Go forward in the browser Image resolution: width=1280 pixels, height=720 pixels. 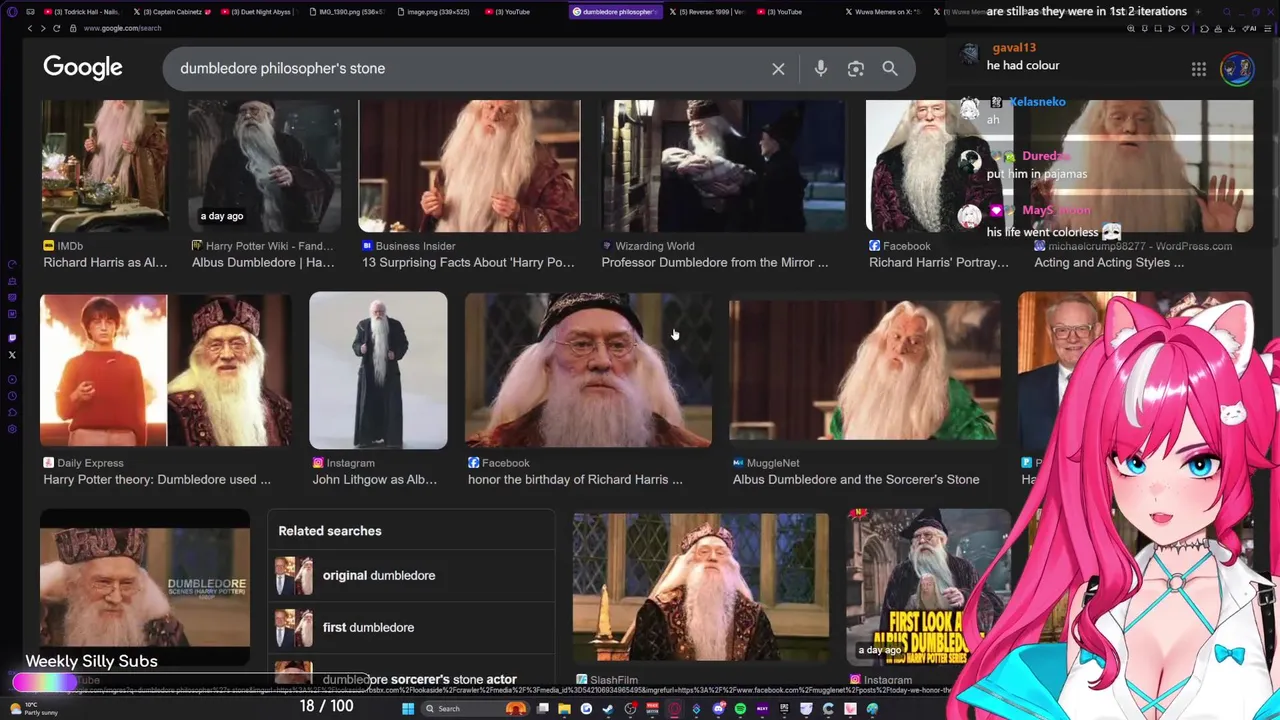pos(43,28)
